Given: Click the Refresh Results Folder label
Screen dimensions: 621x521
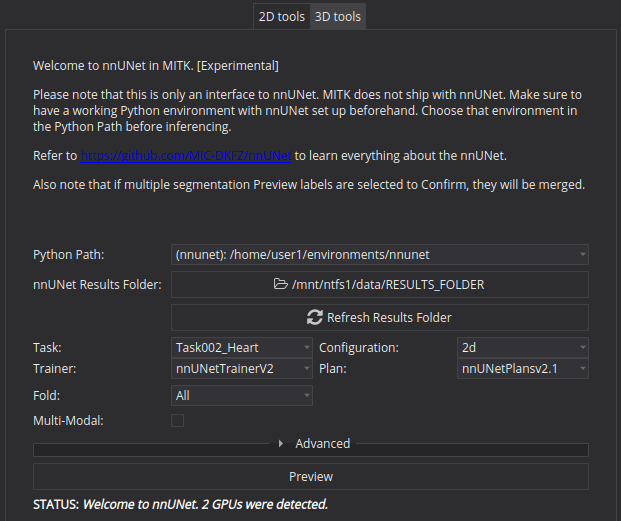Looking at the screenshot, I should (389, 318).
